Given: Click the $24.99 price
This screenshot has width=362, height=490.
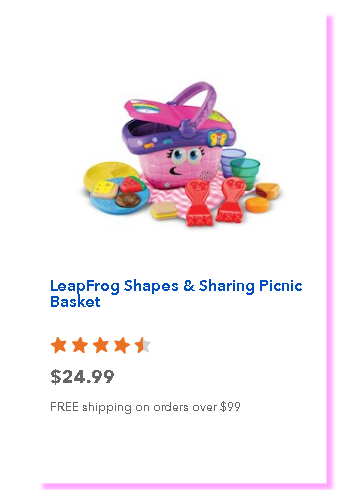Looking at the screenshot, I should pos(82,377).
